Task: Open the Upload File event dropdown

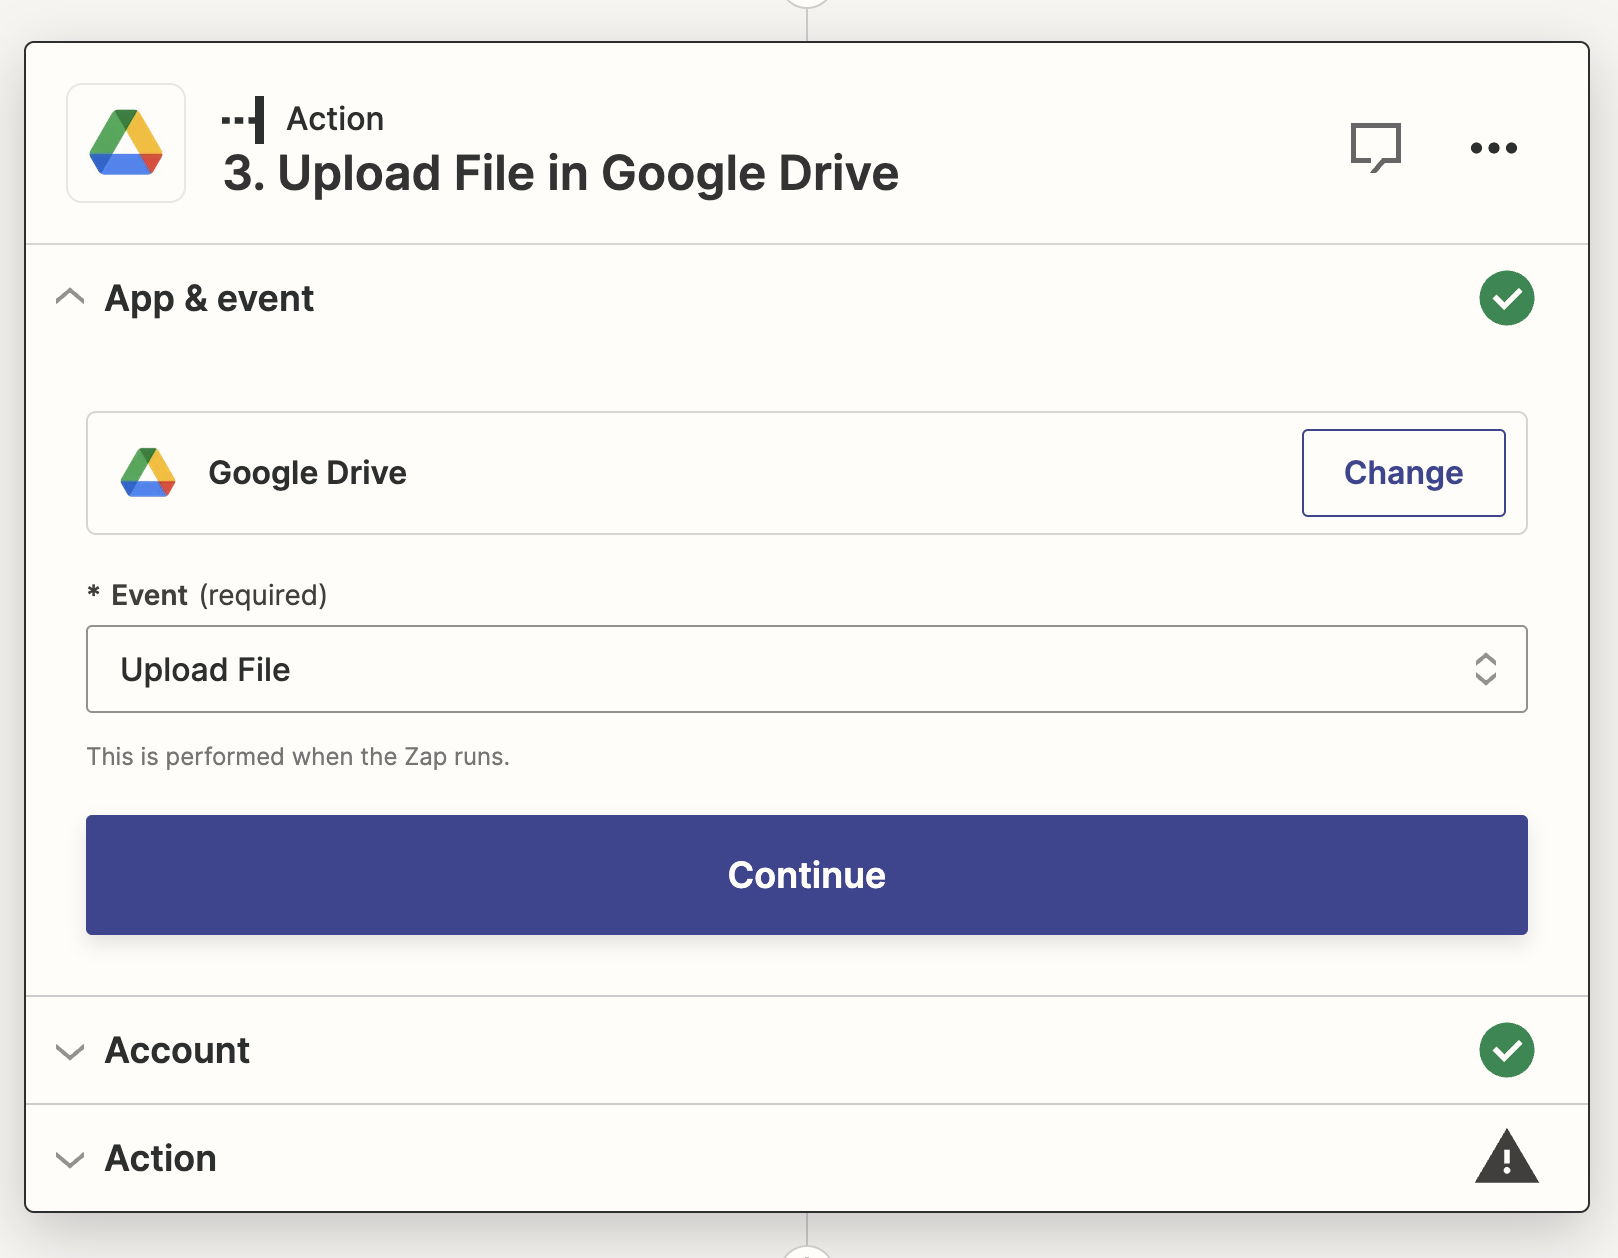Action: click(806, 669)
